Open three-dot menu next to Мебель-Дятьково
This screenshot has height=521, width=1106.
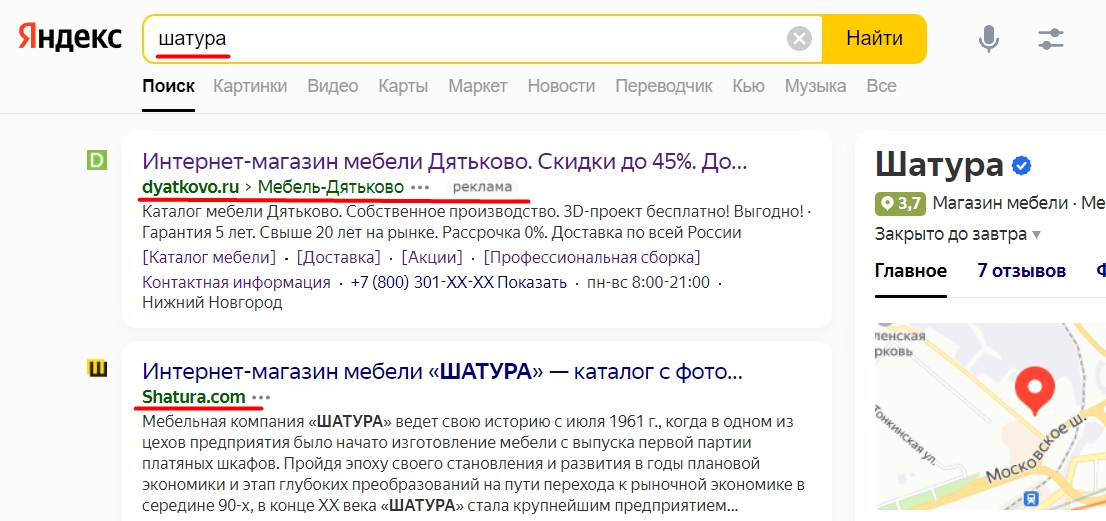(x=420, y=187)
